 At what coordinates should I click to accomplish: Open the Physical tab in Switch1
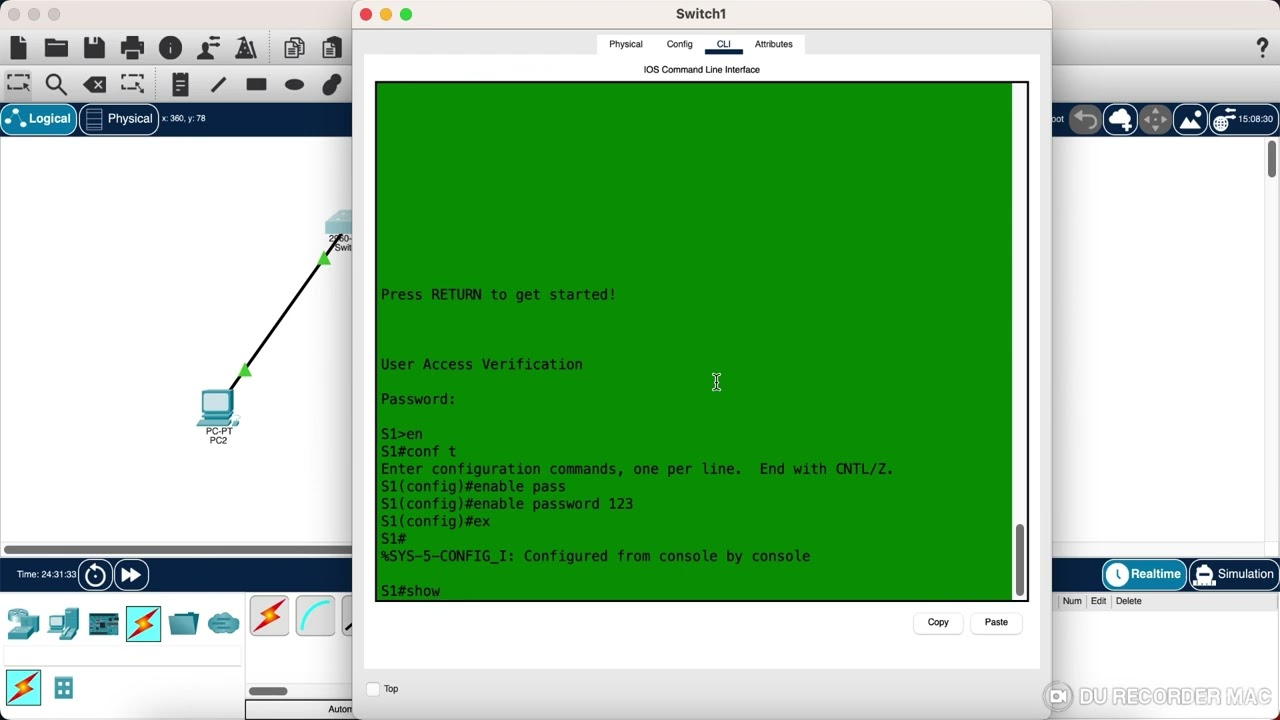pos(626,44)
